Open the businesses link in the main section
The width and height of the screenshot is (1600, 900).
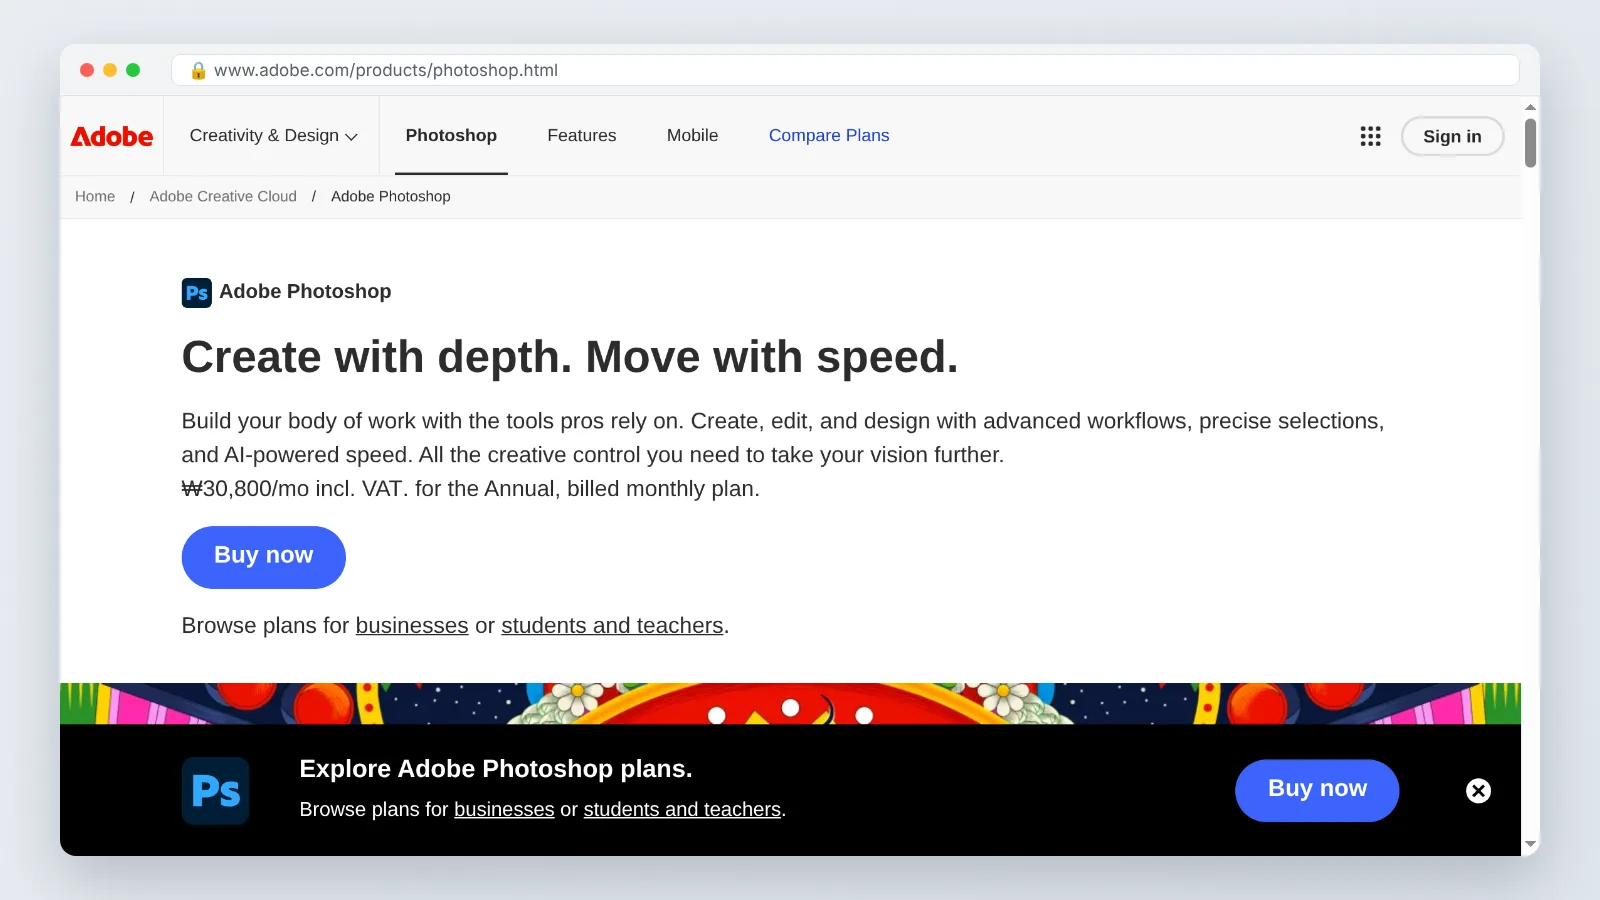click(412, 626)
